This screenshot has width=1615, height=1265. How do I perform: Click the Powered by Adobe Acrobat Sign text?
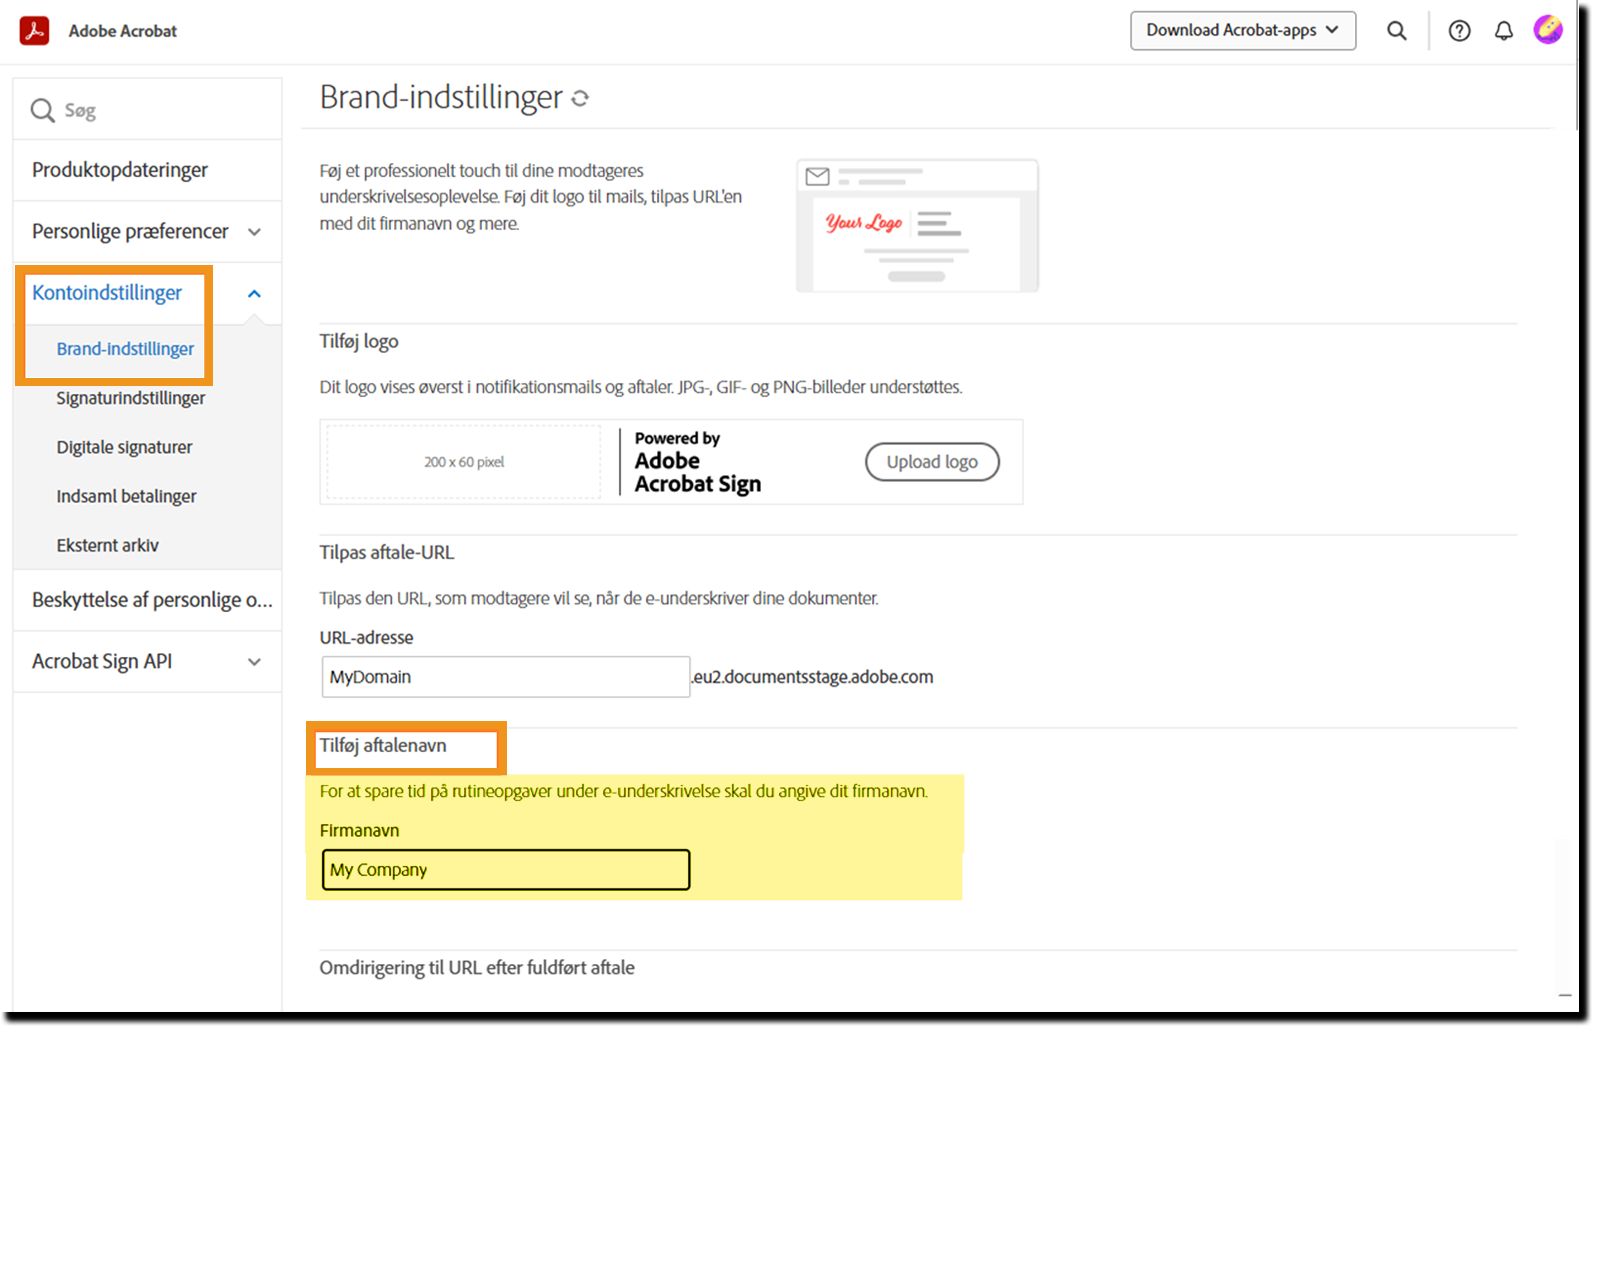(x=698, y=462)
